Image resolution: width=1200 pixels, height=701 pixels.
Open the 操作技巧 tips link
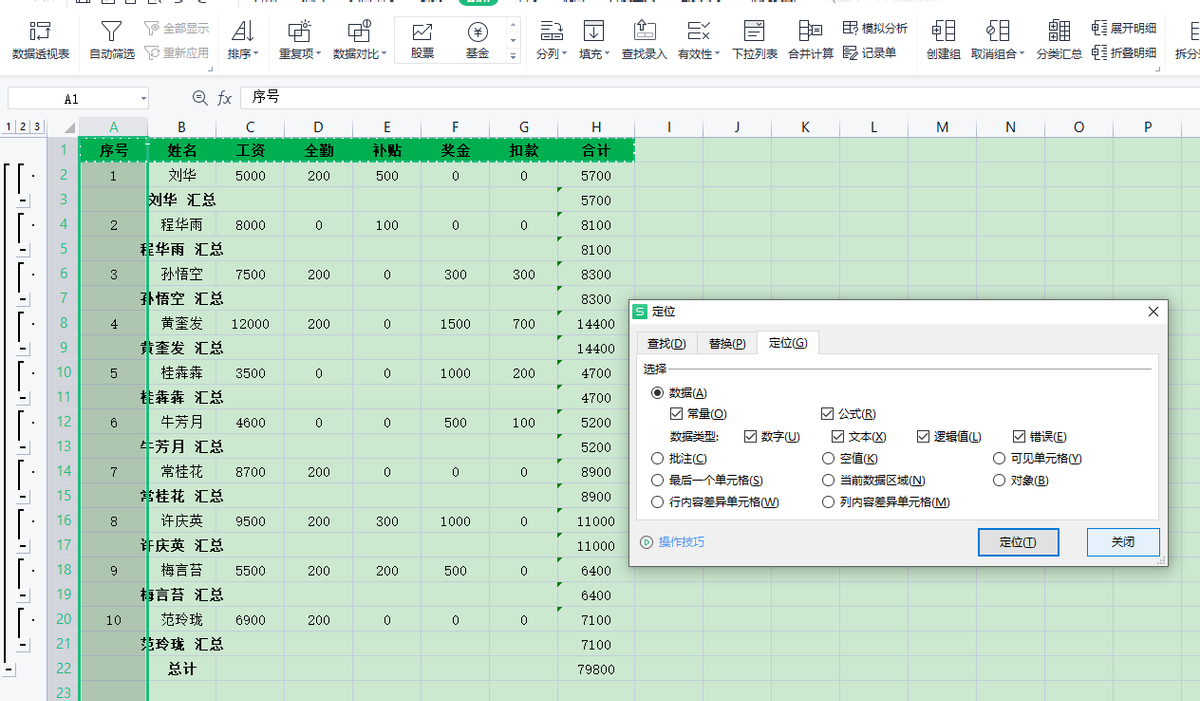click(681, 542)
